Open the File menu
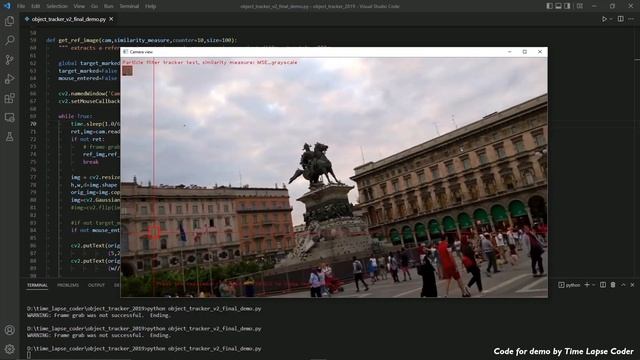This screenshot has width=640, height=360. pos(21,6)
